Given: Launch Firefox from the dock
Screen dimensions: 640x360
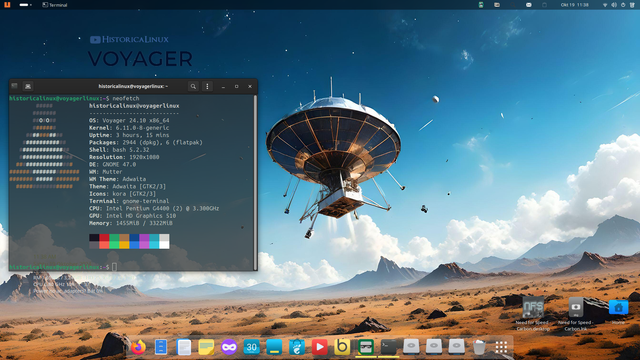Looking at the screenshot, I should click(x=138, y=347).
